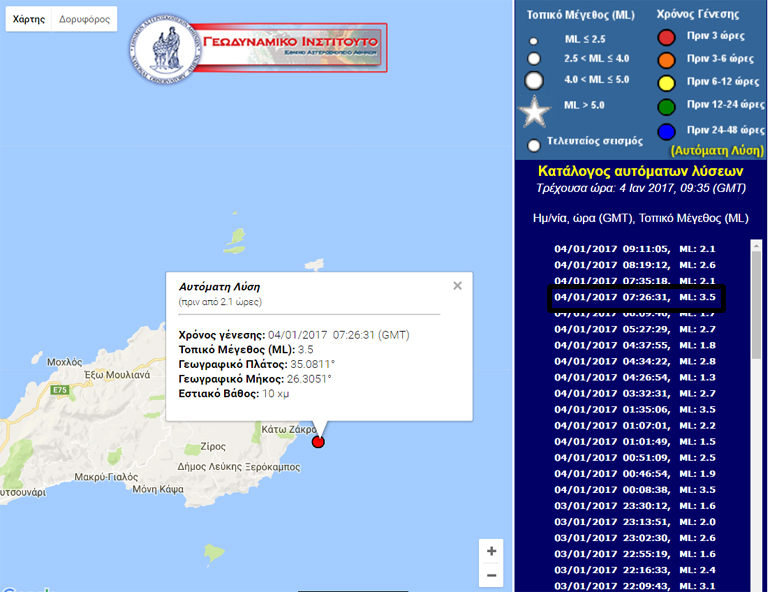Click the orange 'Πριν 3-6 ώρες' legend circle
The image size is (770, 592).
click(667, 60)
